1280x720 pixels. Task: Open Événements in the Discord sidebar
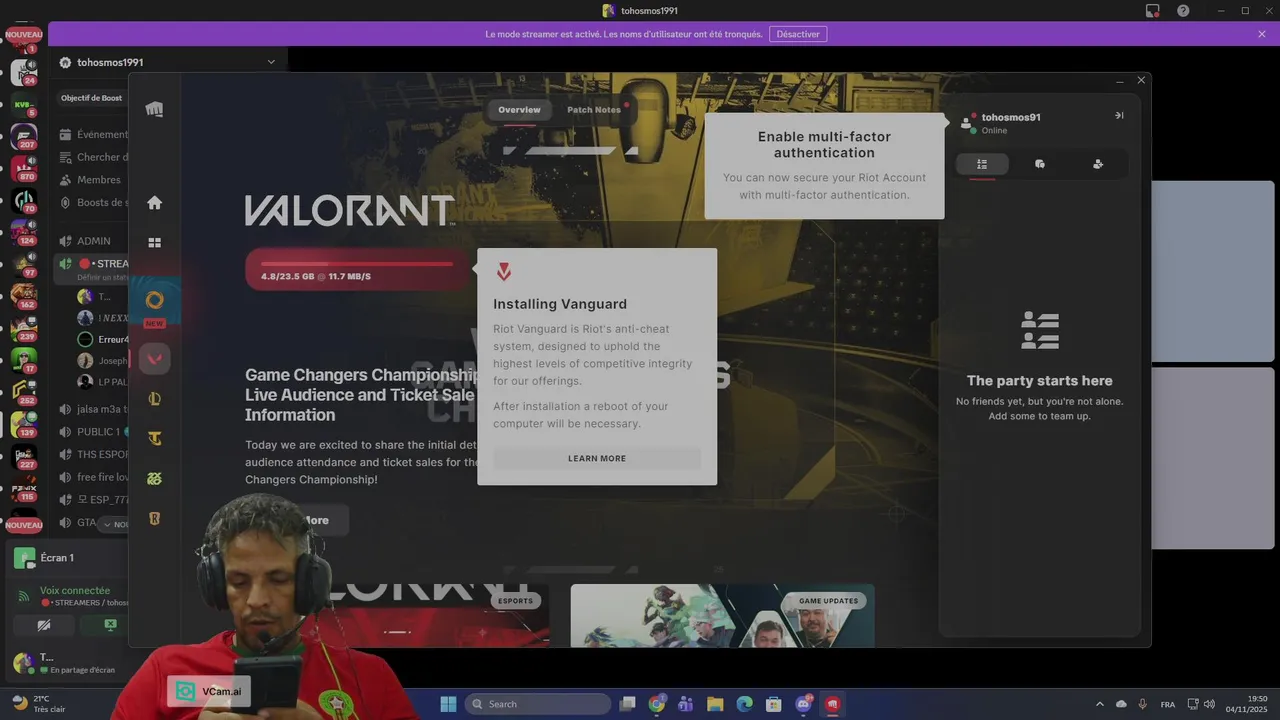coord(92,134)
